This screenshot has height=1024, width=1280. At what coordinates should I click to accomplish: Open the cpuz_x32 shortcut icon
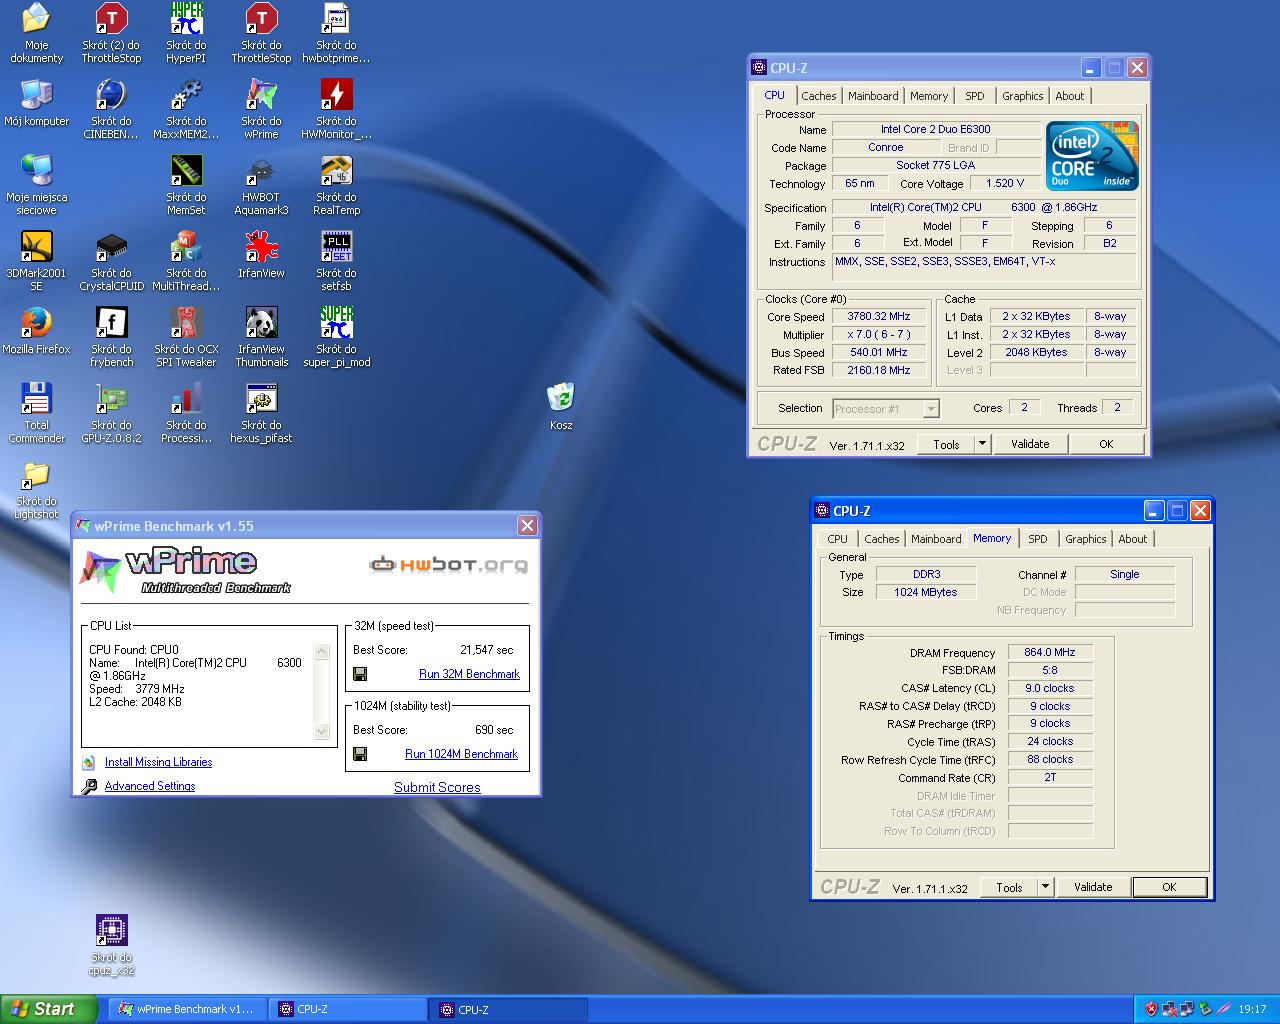tap(111, 930)
